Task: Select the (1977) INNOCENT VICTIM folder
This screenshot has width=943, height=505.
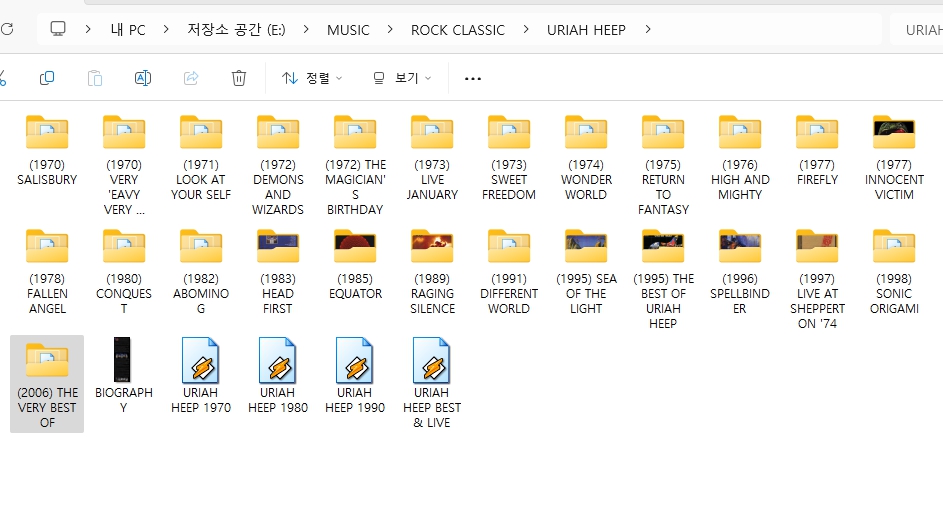Action: coord(894,158)
